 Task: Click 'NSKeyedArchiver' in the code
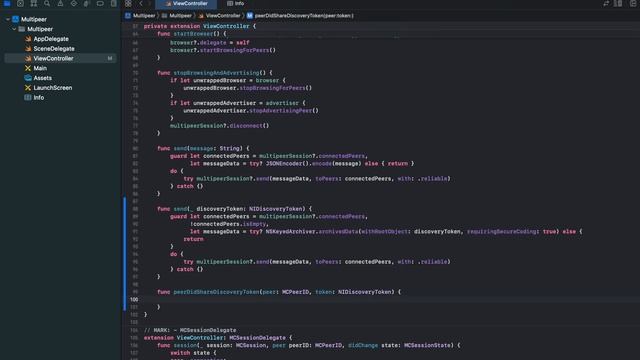click(x=291, y=231)
